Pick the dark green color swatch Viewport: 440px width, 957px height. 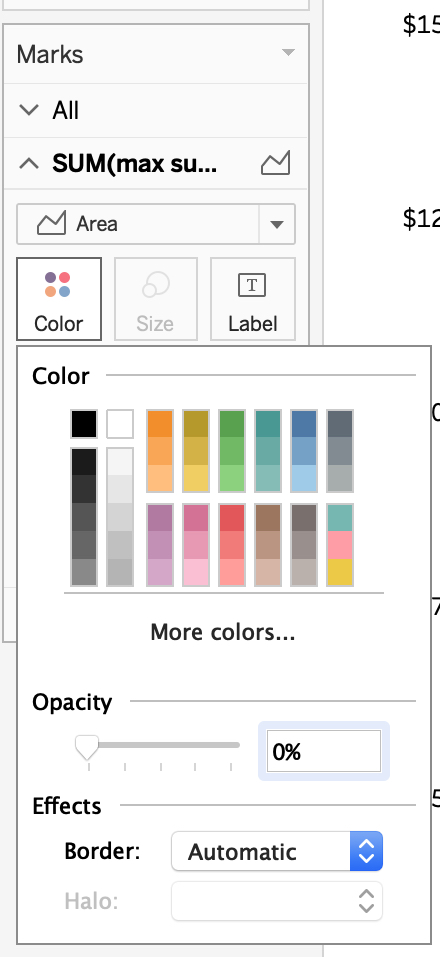pyautogui.click(x=232, y=424)
